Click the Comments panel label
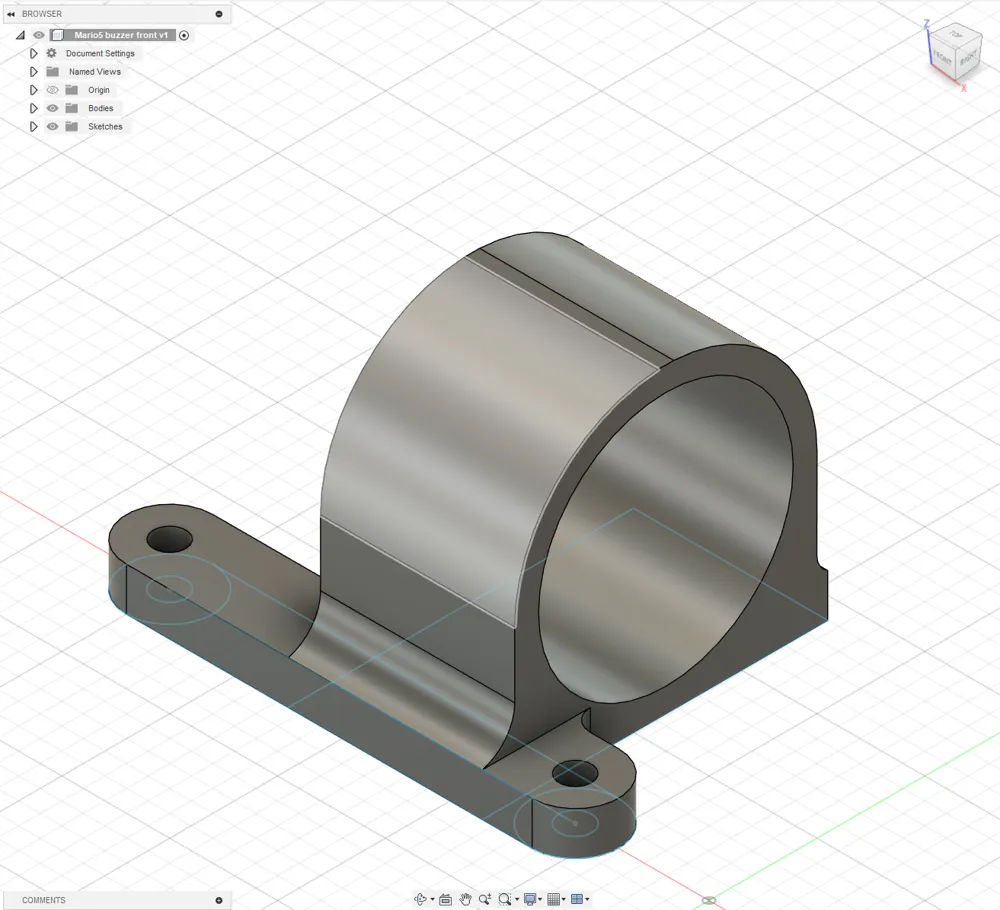 click(x=43, y=900)
